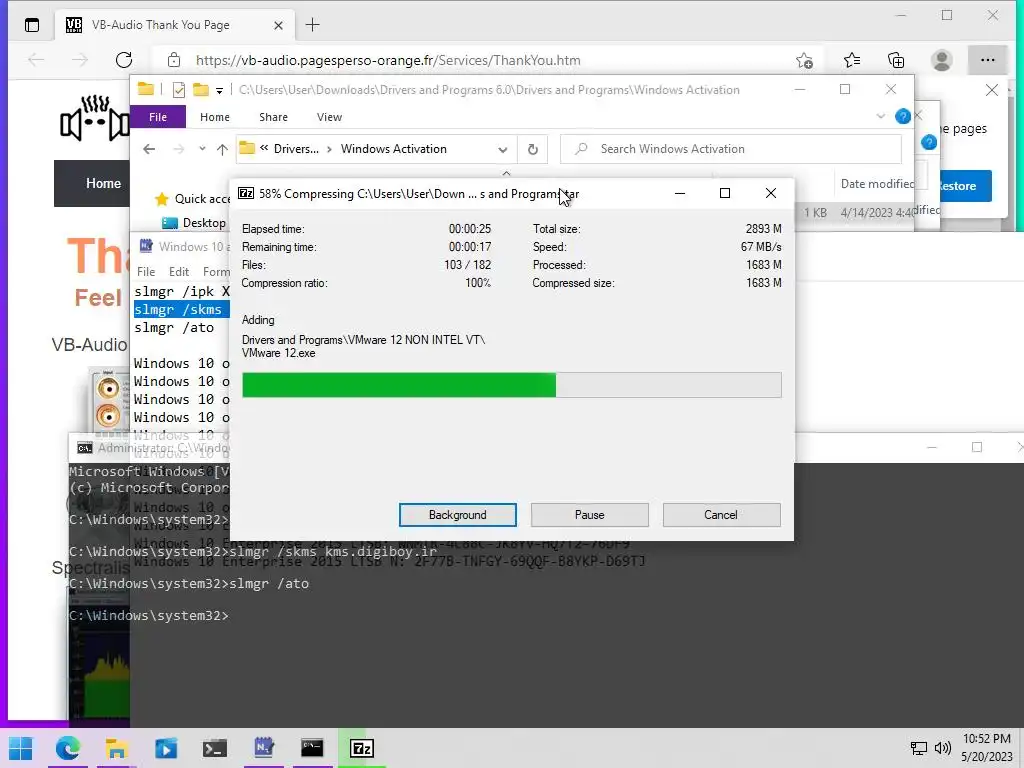
Task: Click Home on VB-Audio webpage
Action: point(103,184)
